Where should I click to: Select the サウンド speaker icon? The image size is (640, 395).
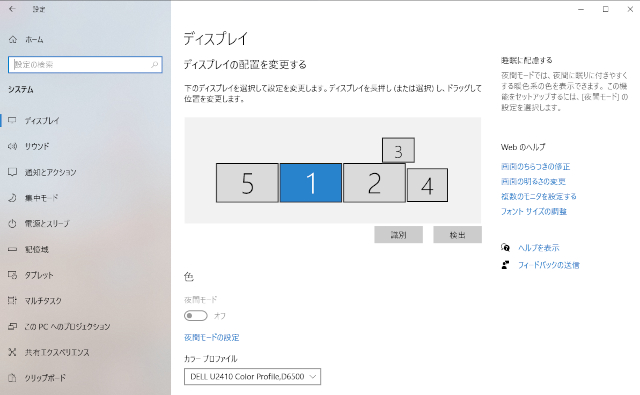pyautogui.click(x=12, y=146)
